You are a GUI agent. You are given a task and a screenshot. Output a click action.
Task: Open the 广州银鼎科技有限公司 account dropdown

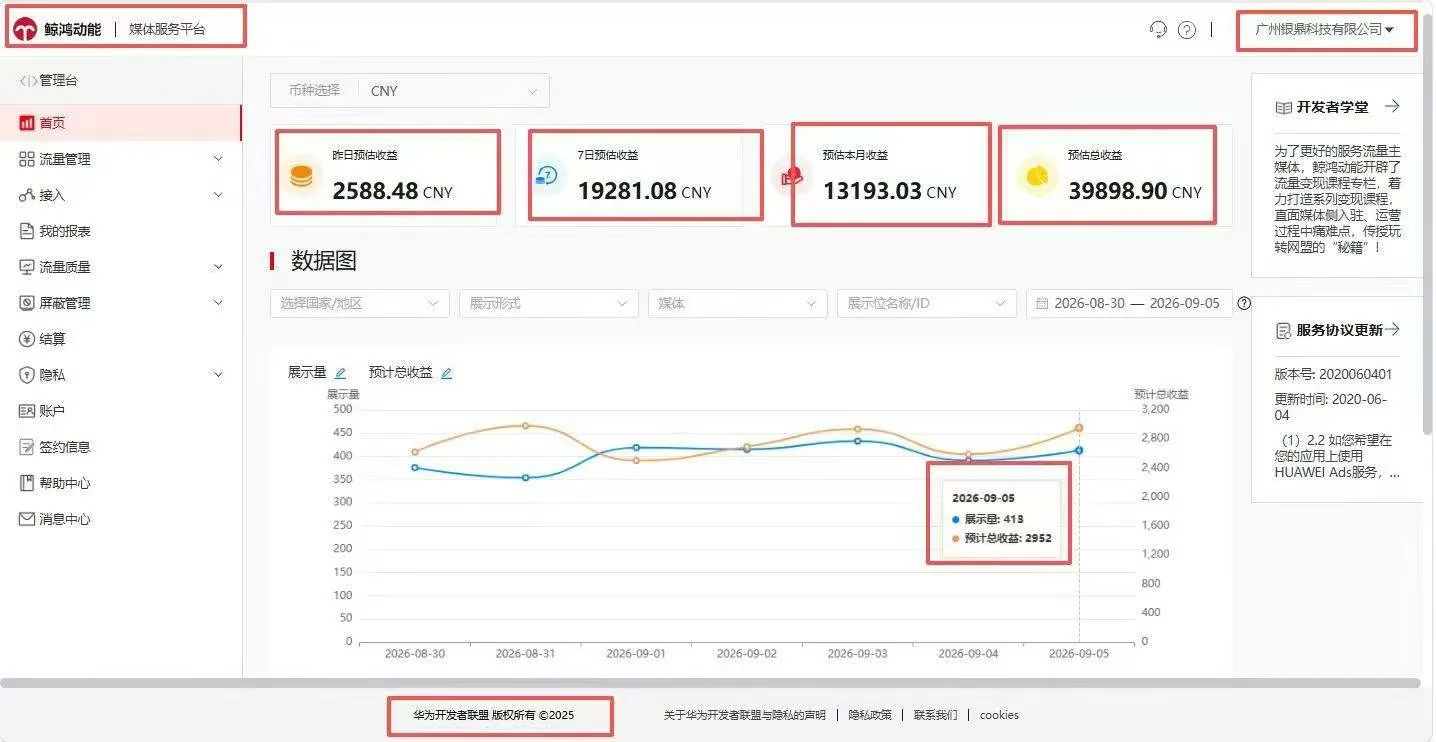tap(1325, 30)
